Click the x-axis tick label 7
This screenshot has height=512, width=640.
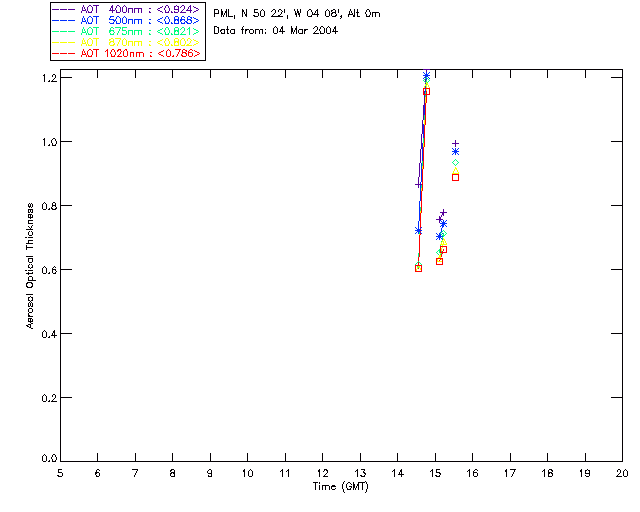coord(135,473)
